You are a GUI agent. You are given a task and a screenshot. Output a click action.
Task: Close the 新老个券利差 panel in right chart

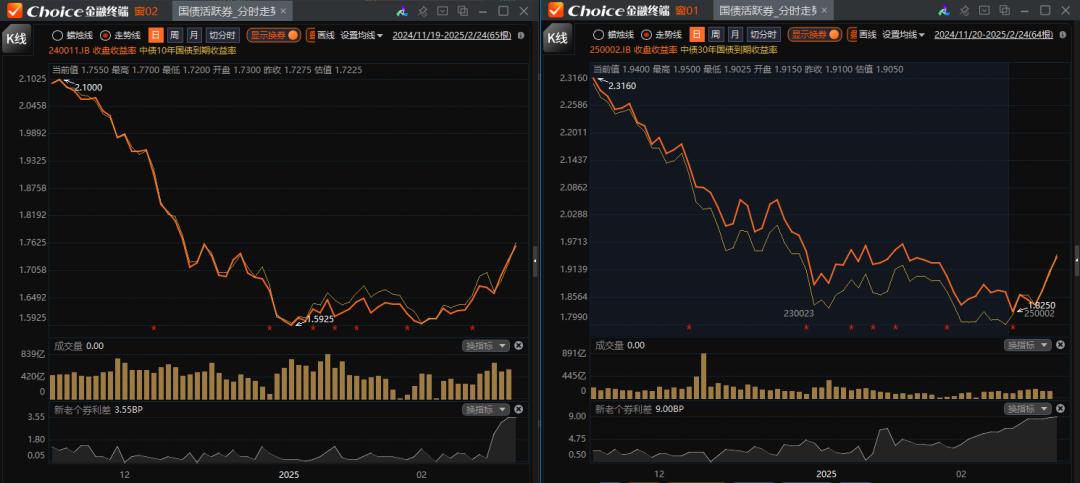tap(1059, 409)
